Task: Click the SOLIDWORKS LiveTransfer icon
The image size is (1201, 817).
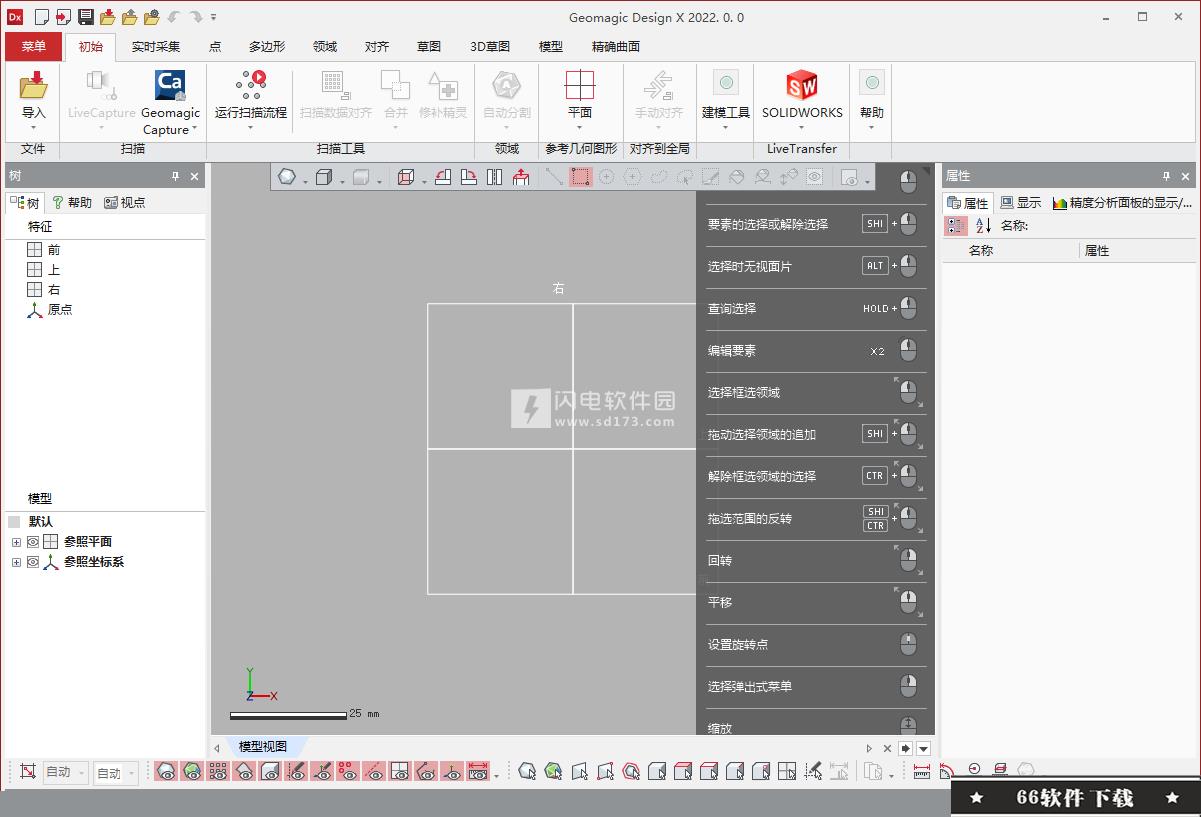Action: [x=802, y=84]
